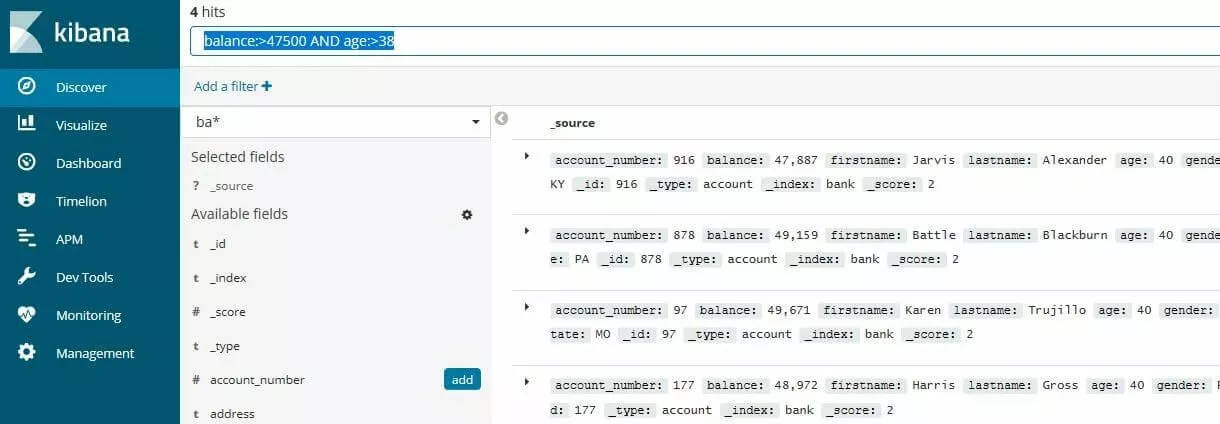Collapse the fields sidebar with arrow button

point(502,119)
